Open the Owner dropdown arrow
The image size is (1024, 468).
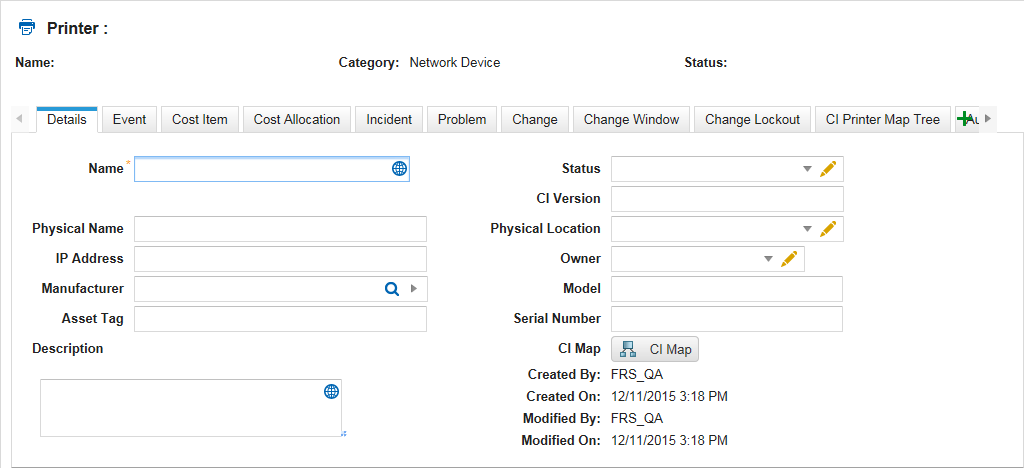[x=768, y=259]
